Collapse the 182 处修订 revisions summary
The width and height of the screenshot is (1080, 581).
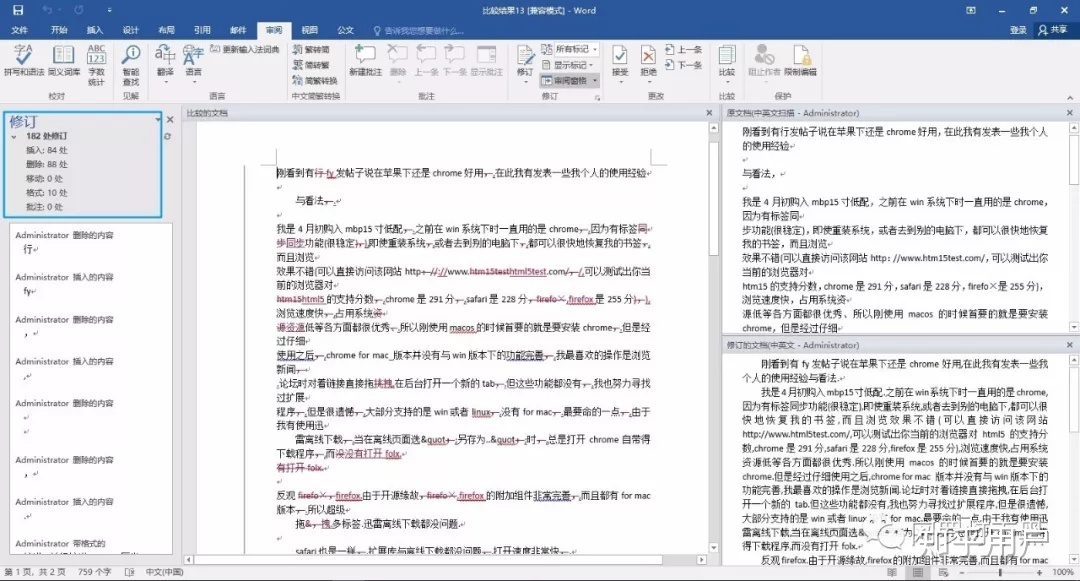tap(14, 136)
